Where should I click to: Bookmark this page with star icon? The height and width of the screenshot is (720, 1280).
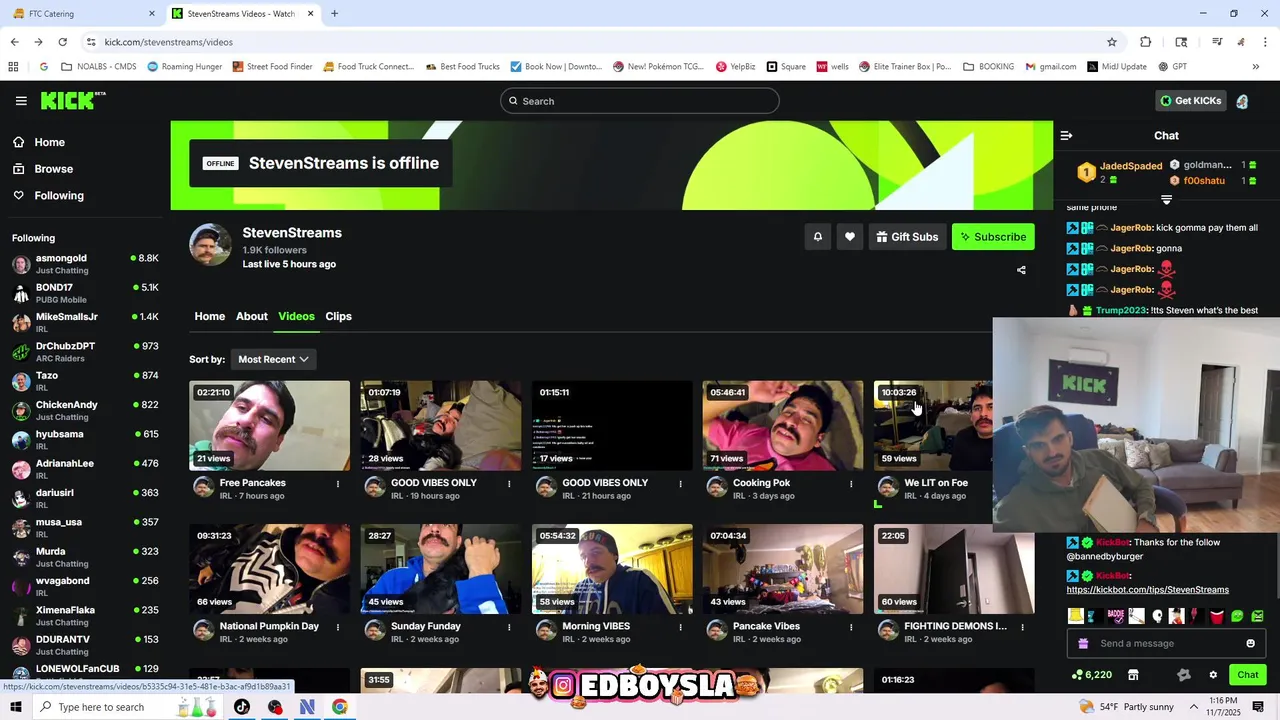(x=1111, y=42)
